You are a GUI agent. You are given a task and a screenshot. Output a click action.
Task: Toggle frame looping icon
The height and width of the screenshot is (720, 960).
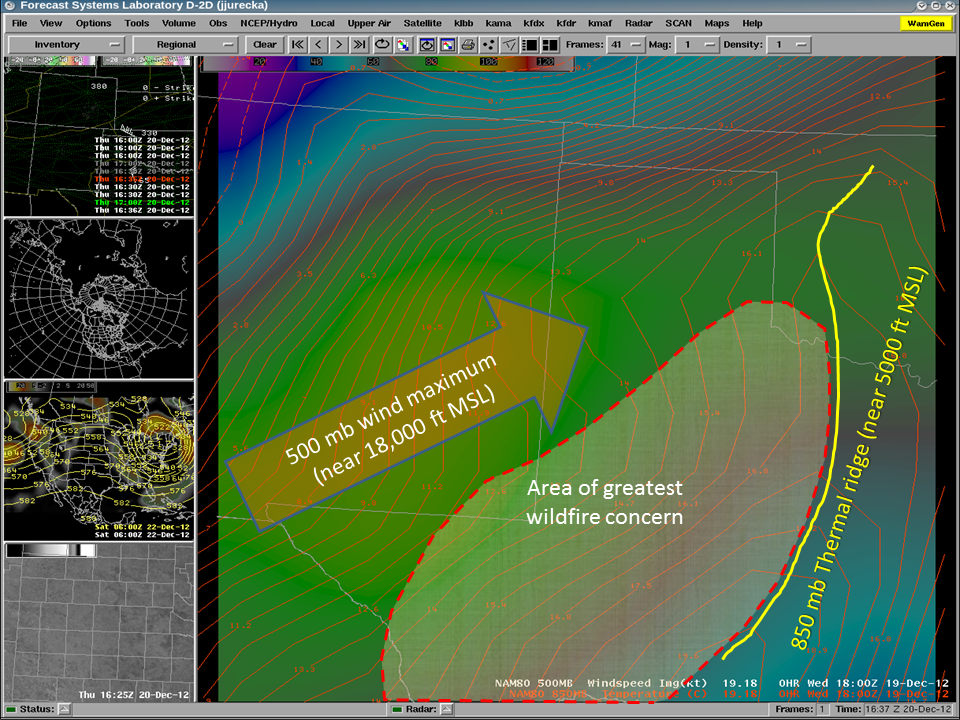click(383, 45)
